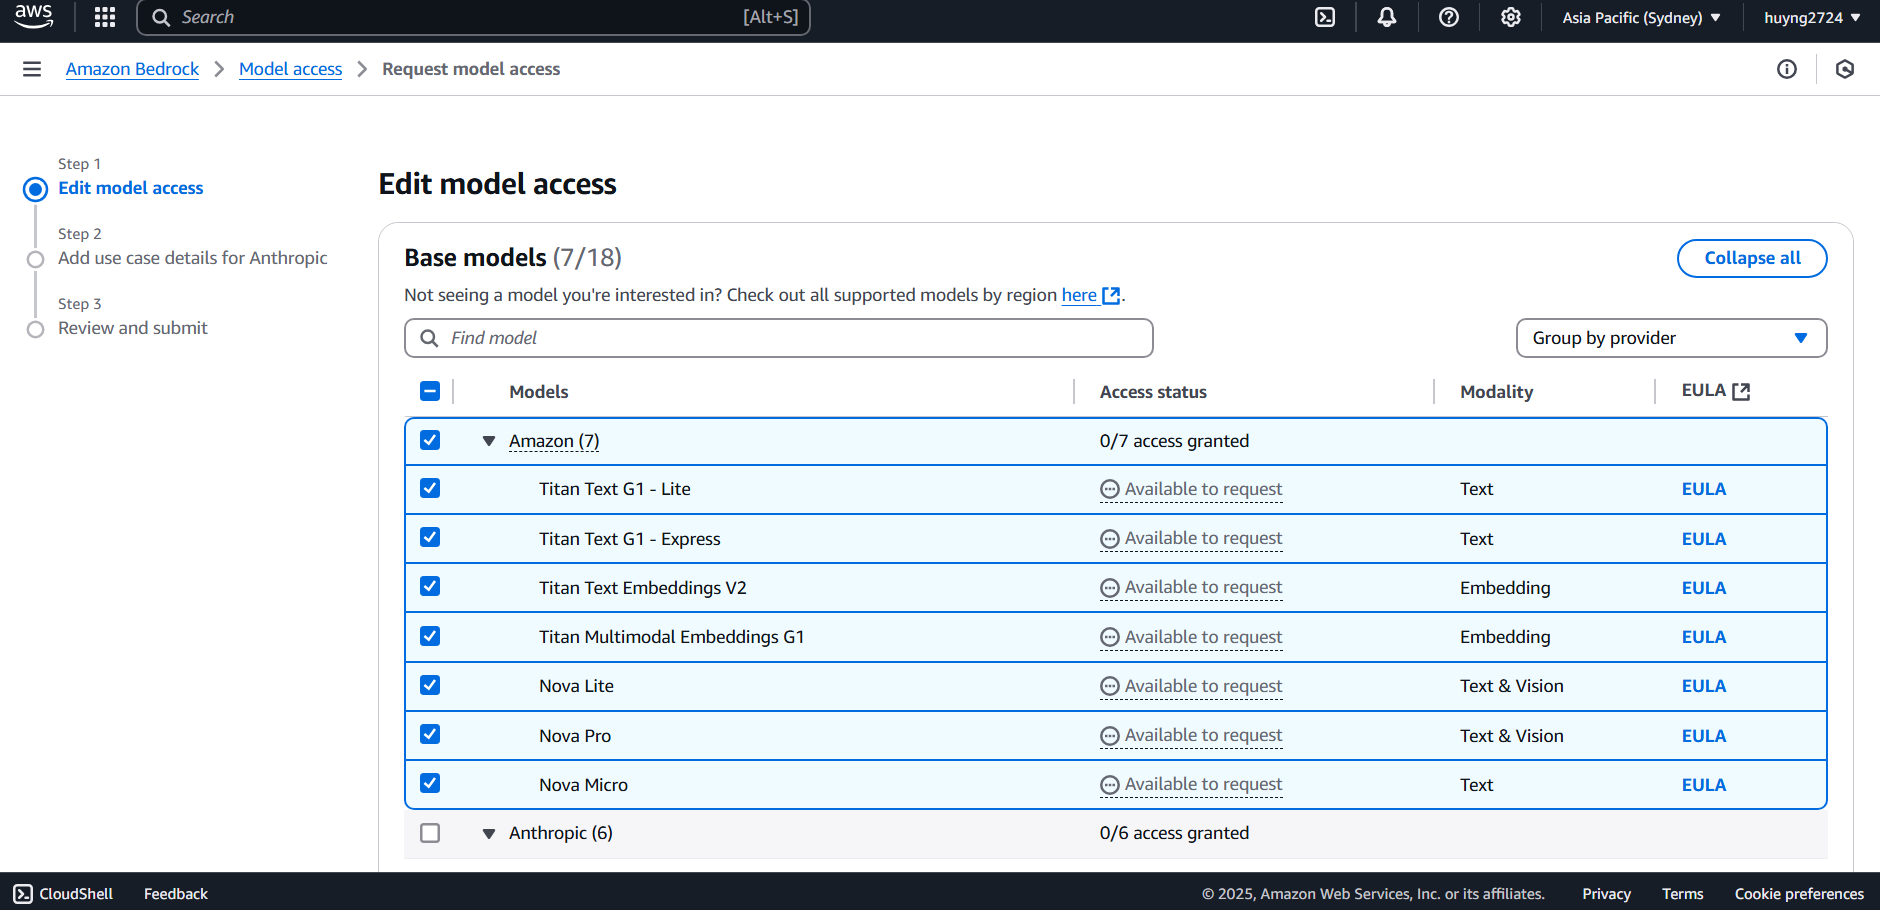The image size is (1880, 910).
Task: Uncheck the Amazon (7) provider checkbox
Action: coord(430,440)
